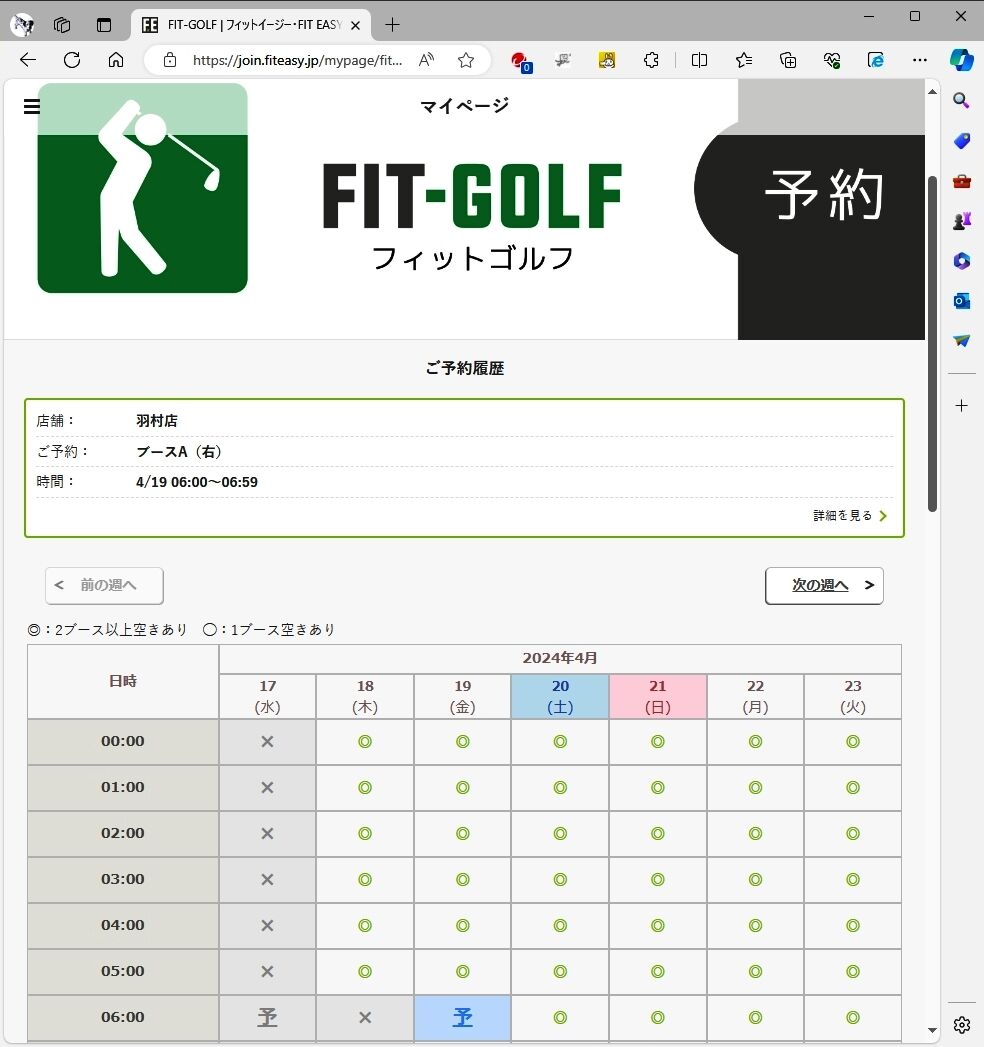Click the site info lock icon
Image resolution: width=984 pixels, height=1047 pixels.
click(x=170, y=60)
